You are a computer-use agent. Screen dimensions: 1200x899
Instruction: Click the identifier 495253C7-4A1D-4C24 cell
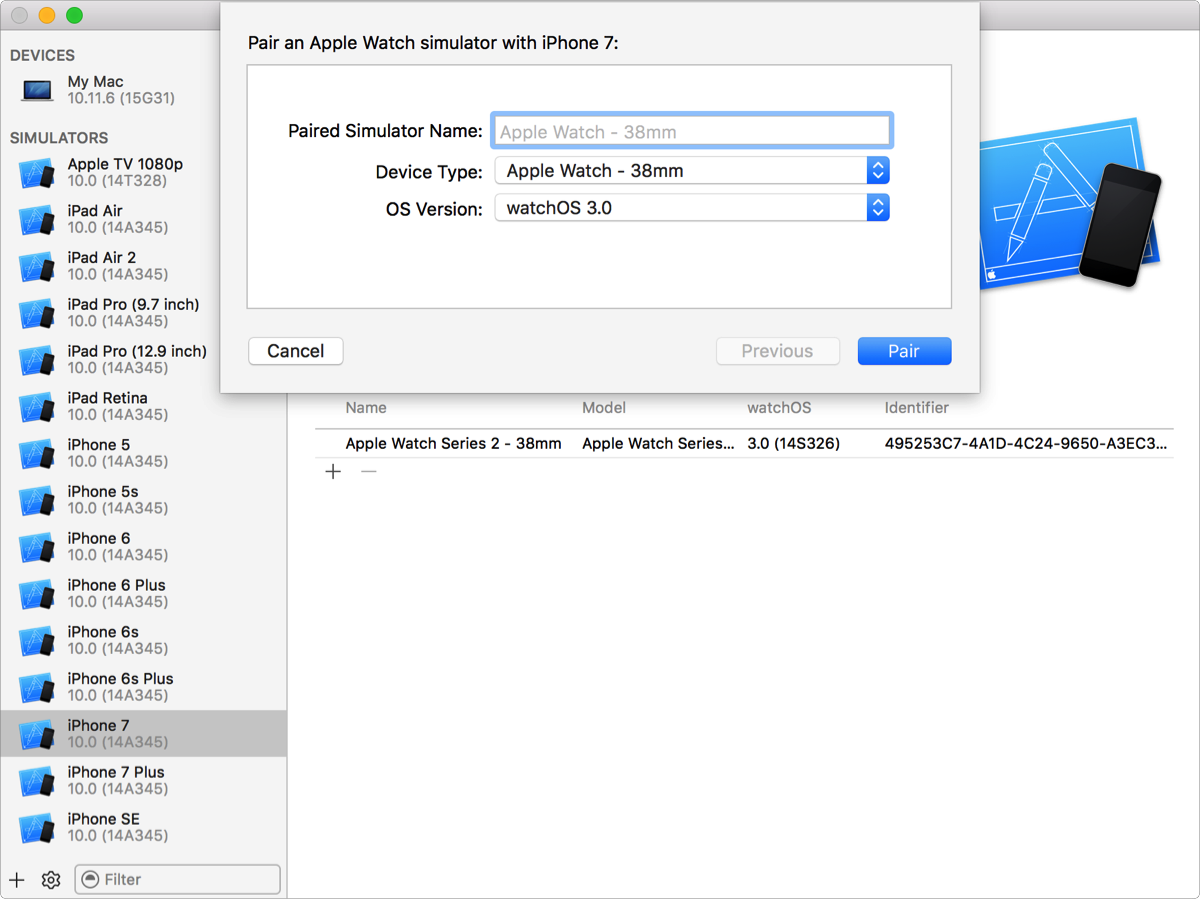(1026, 443)
